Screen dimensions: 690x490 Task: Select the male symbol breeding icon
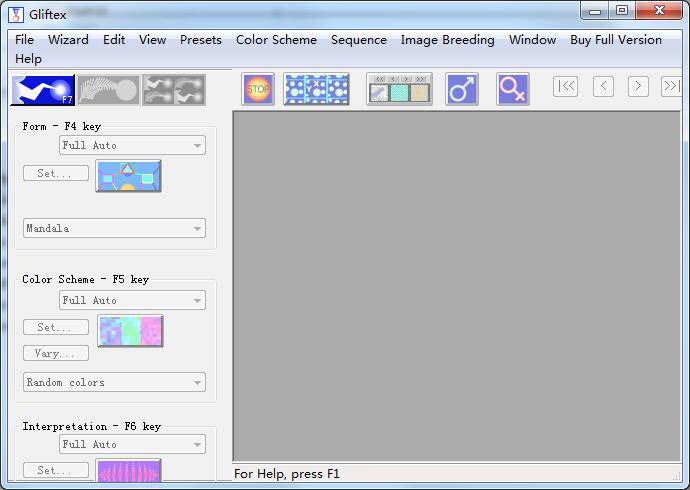[x=461, y=89]
